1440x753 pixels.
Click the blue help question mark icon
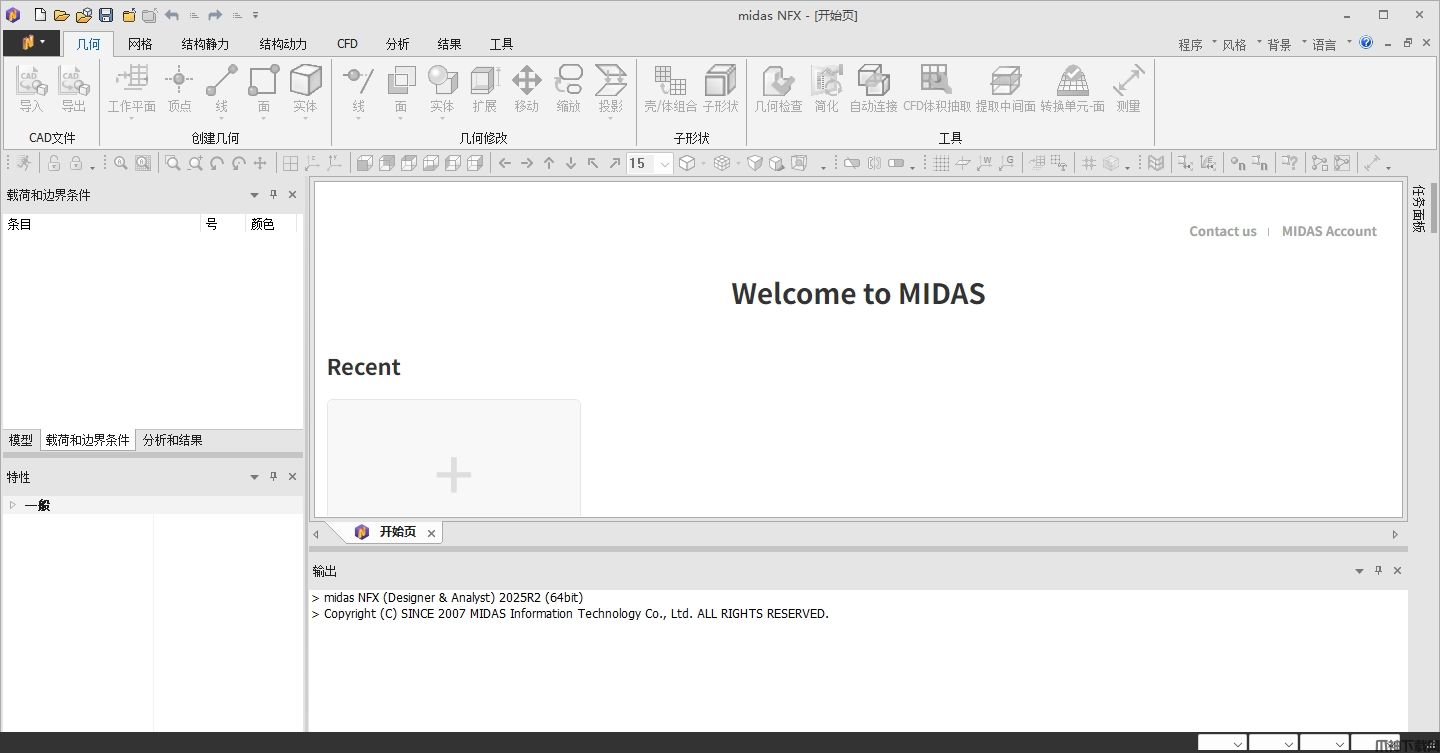pyautogui.click(x=1366, y=43)
